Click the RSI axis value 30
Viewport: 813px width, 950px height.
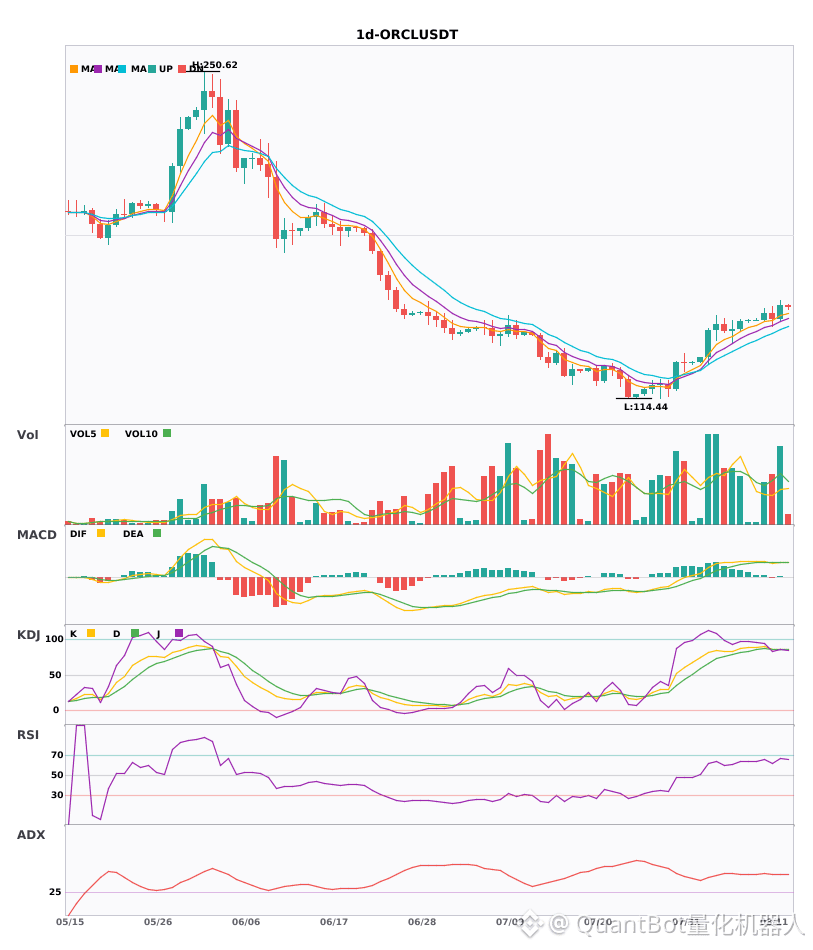(x=58, y=795)
